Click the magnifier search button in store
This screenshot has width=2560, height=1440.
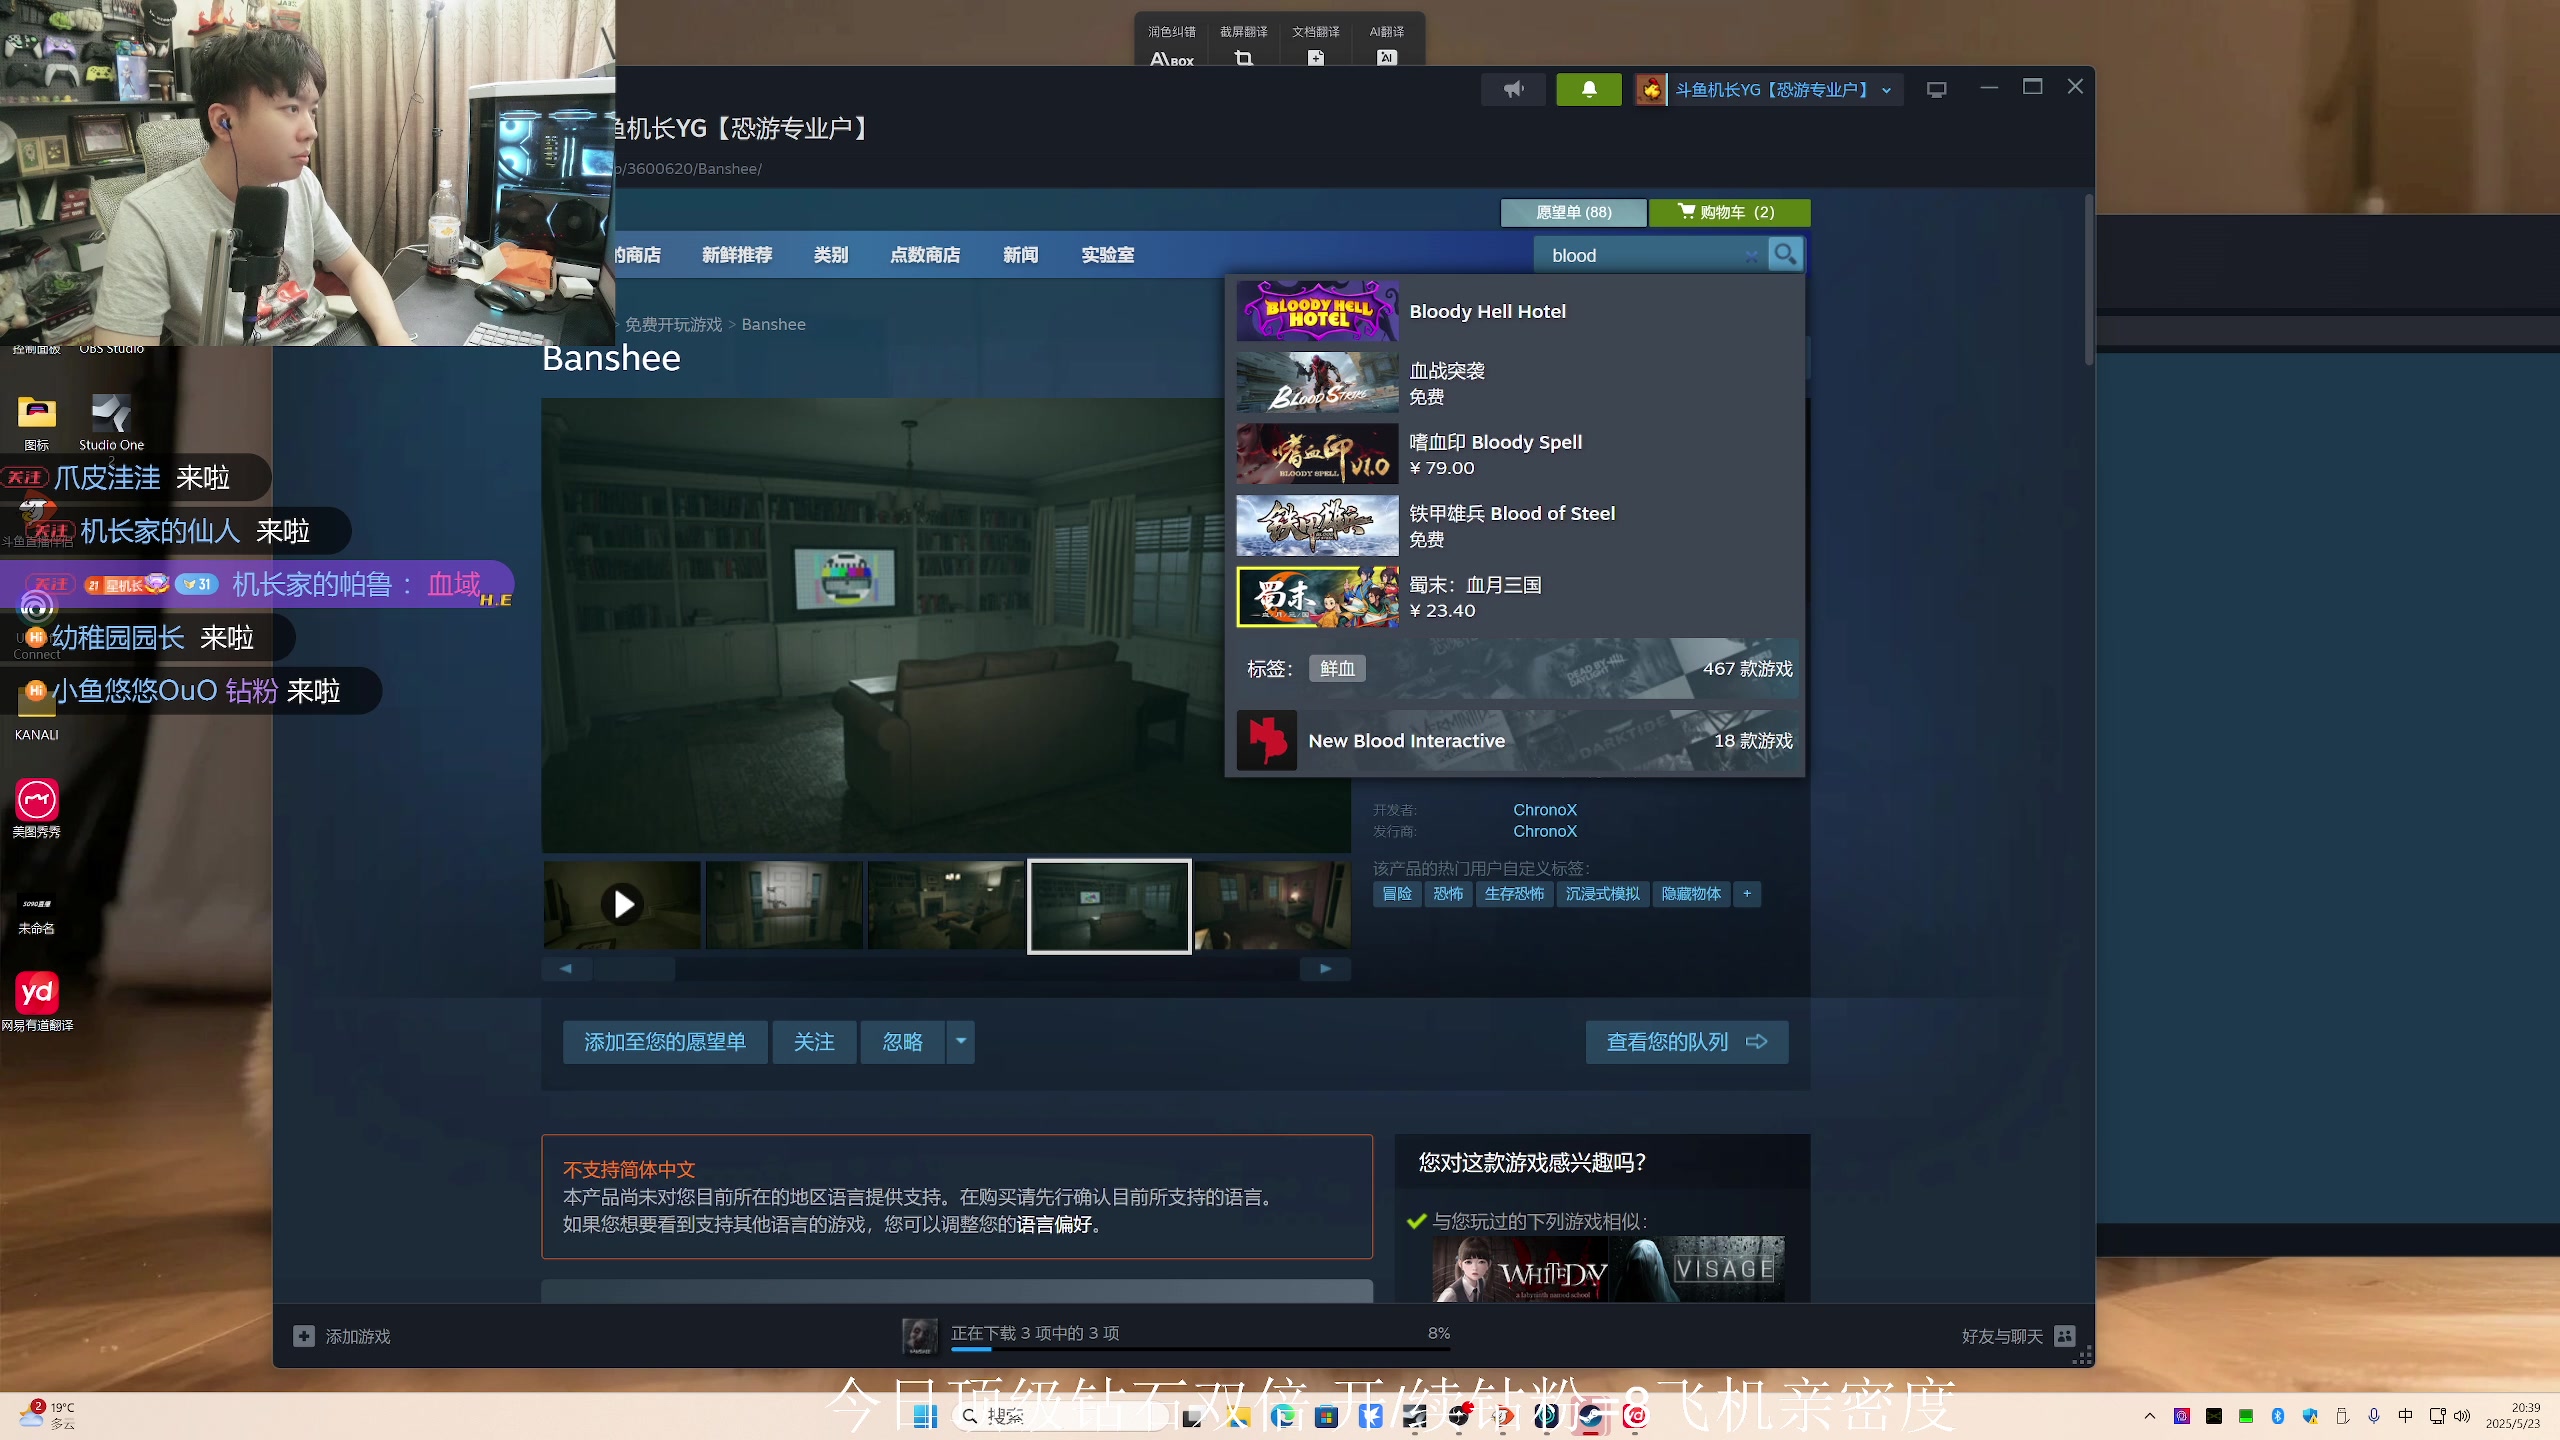tap(1785, 255)
